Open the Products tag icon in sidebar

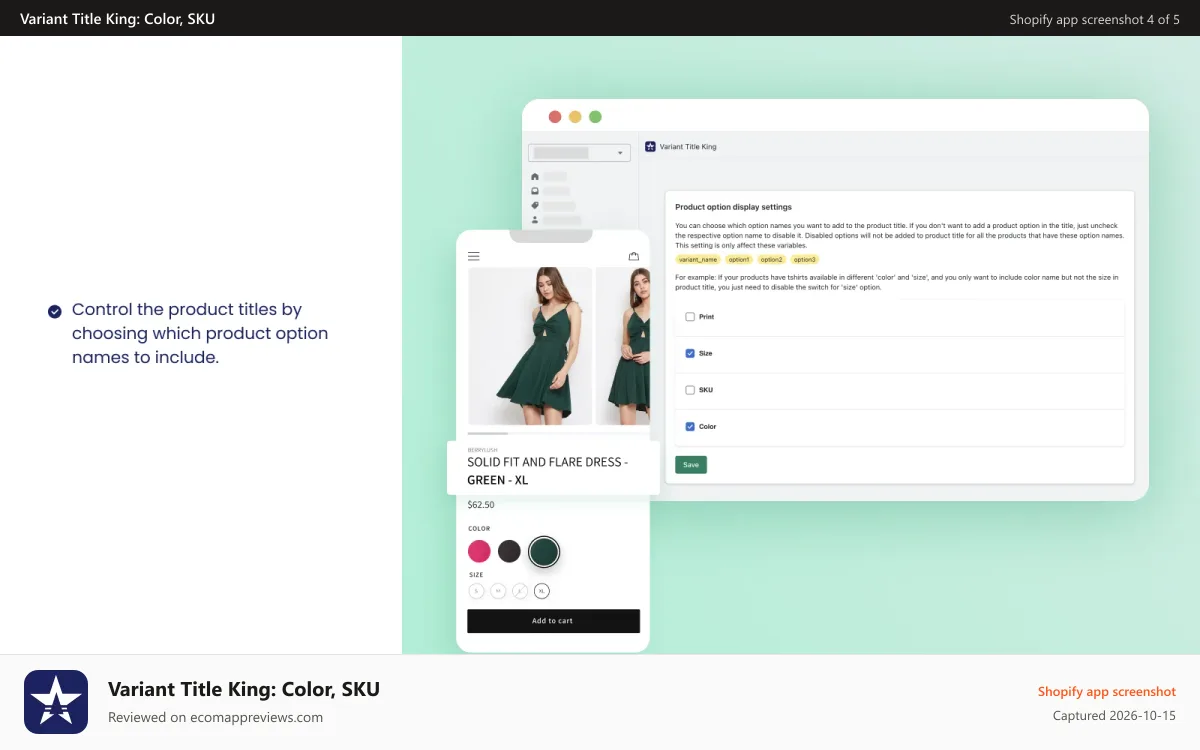535,205
